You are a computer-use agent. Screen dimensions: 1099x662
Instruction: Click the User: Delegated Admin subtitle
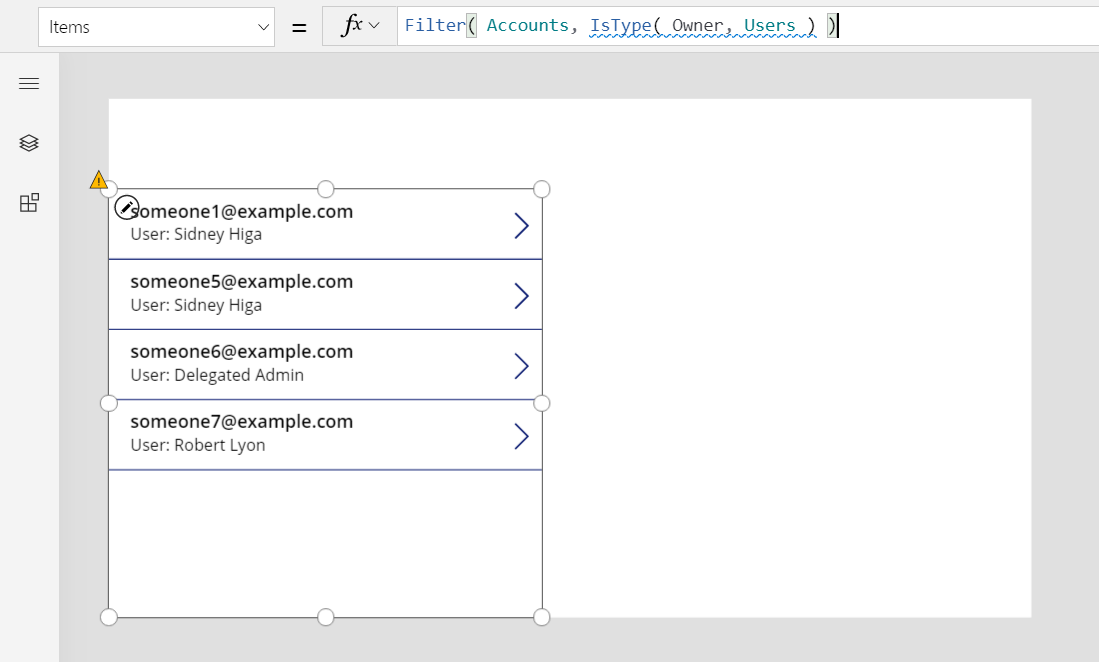(217, 375)
